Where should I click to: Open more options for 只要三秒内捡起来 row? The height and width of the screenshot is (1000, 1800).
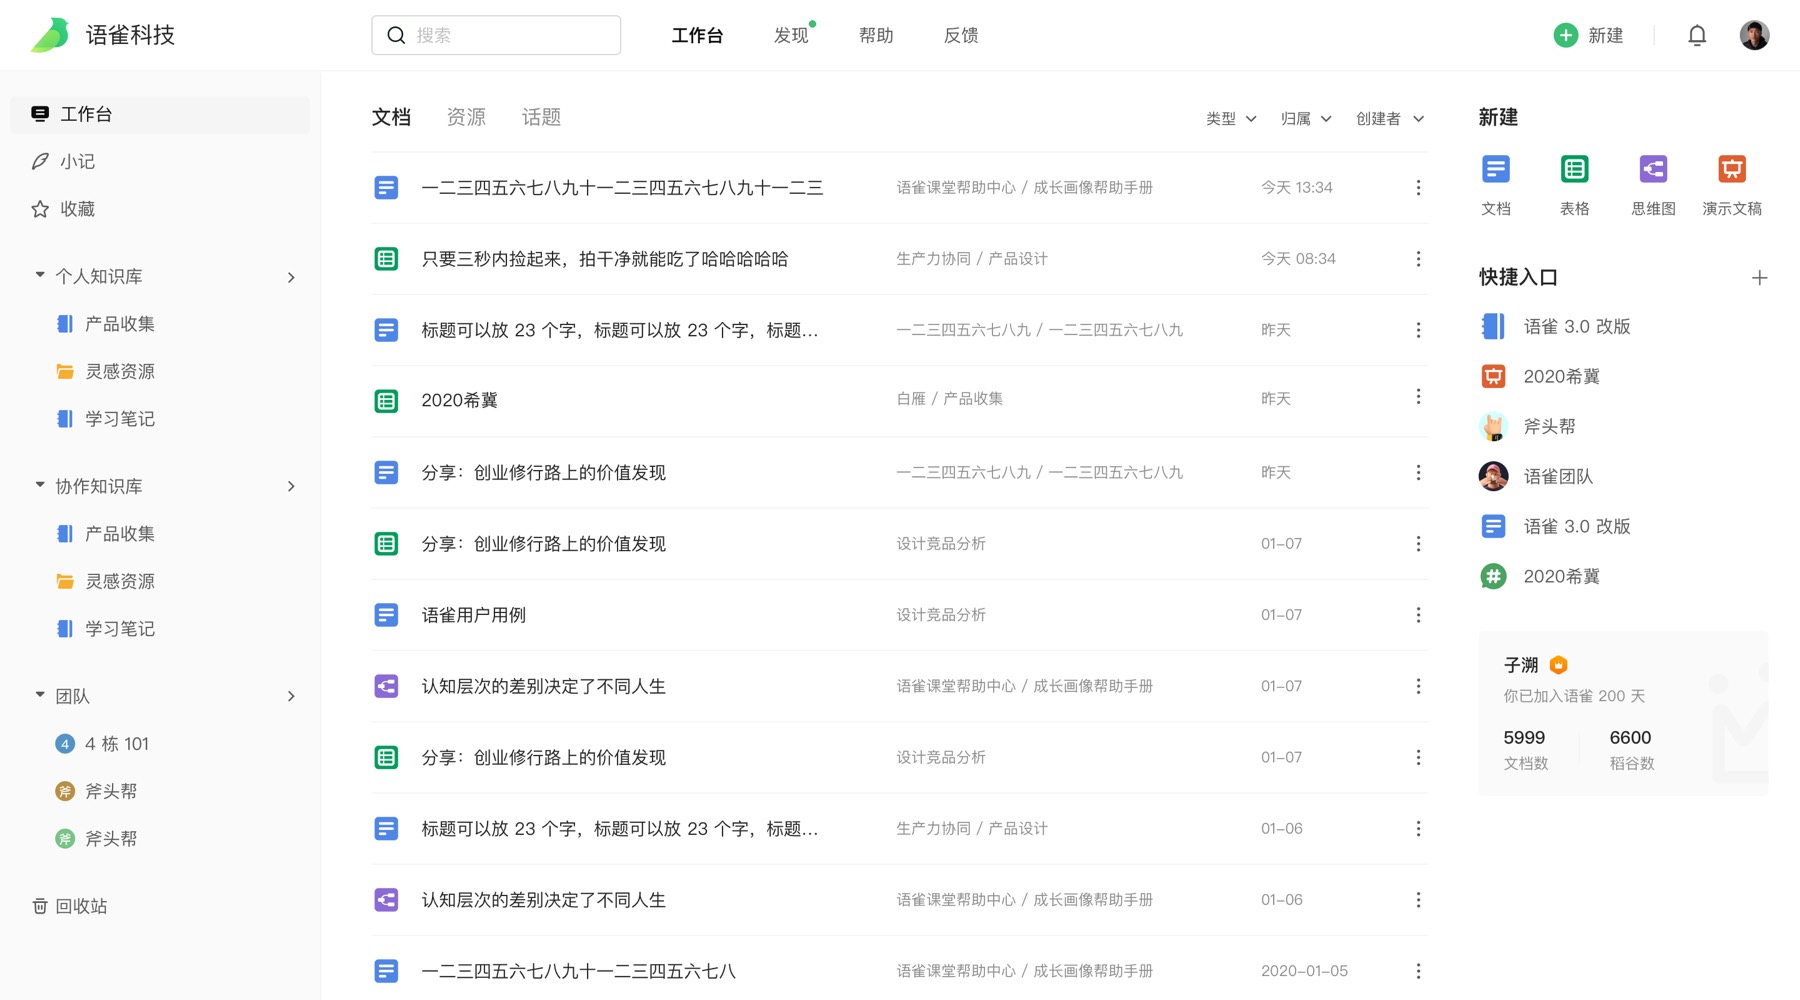click(x=1418, y=259)
